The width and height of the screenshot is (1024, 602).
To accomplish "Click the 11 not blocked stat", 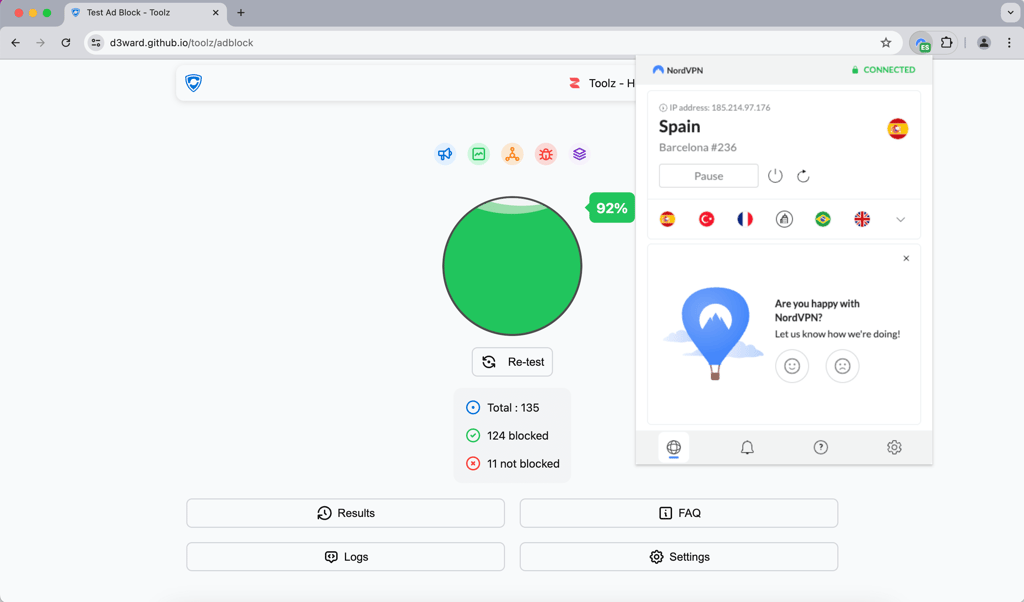I will (x=513, y=464).
